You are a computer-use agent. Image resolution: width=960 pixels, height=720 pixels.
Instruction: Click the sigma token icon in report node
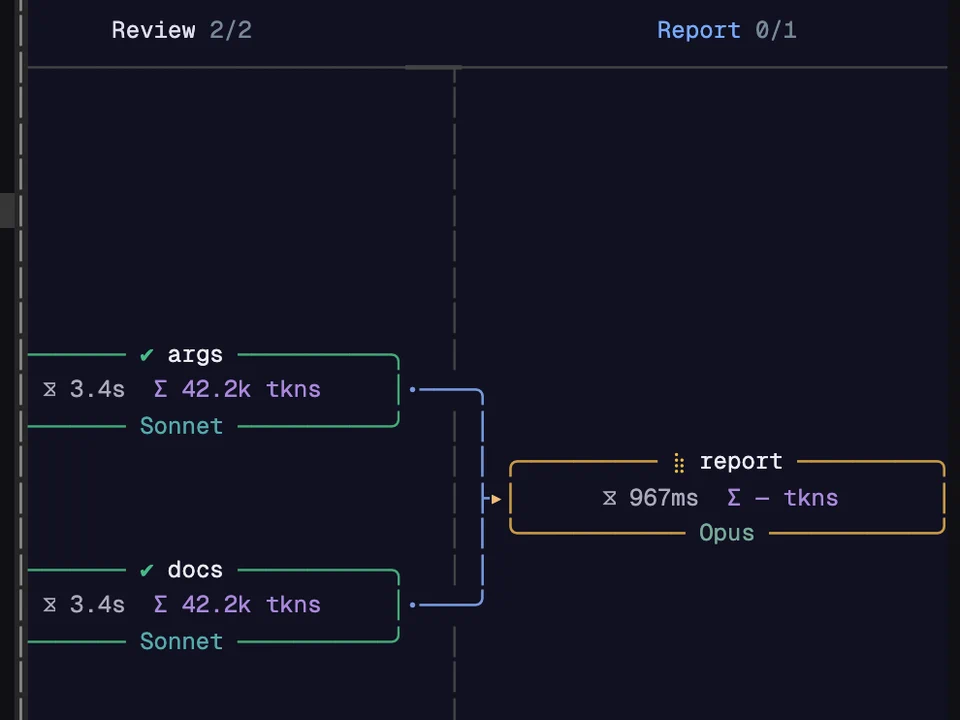point(733,497)
